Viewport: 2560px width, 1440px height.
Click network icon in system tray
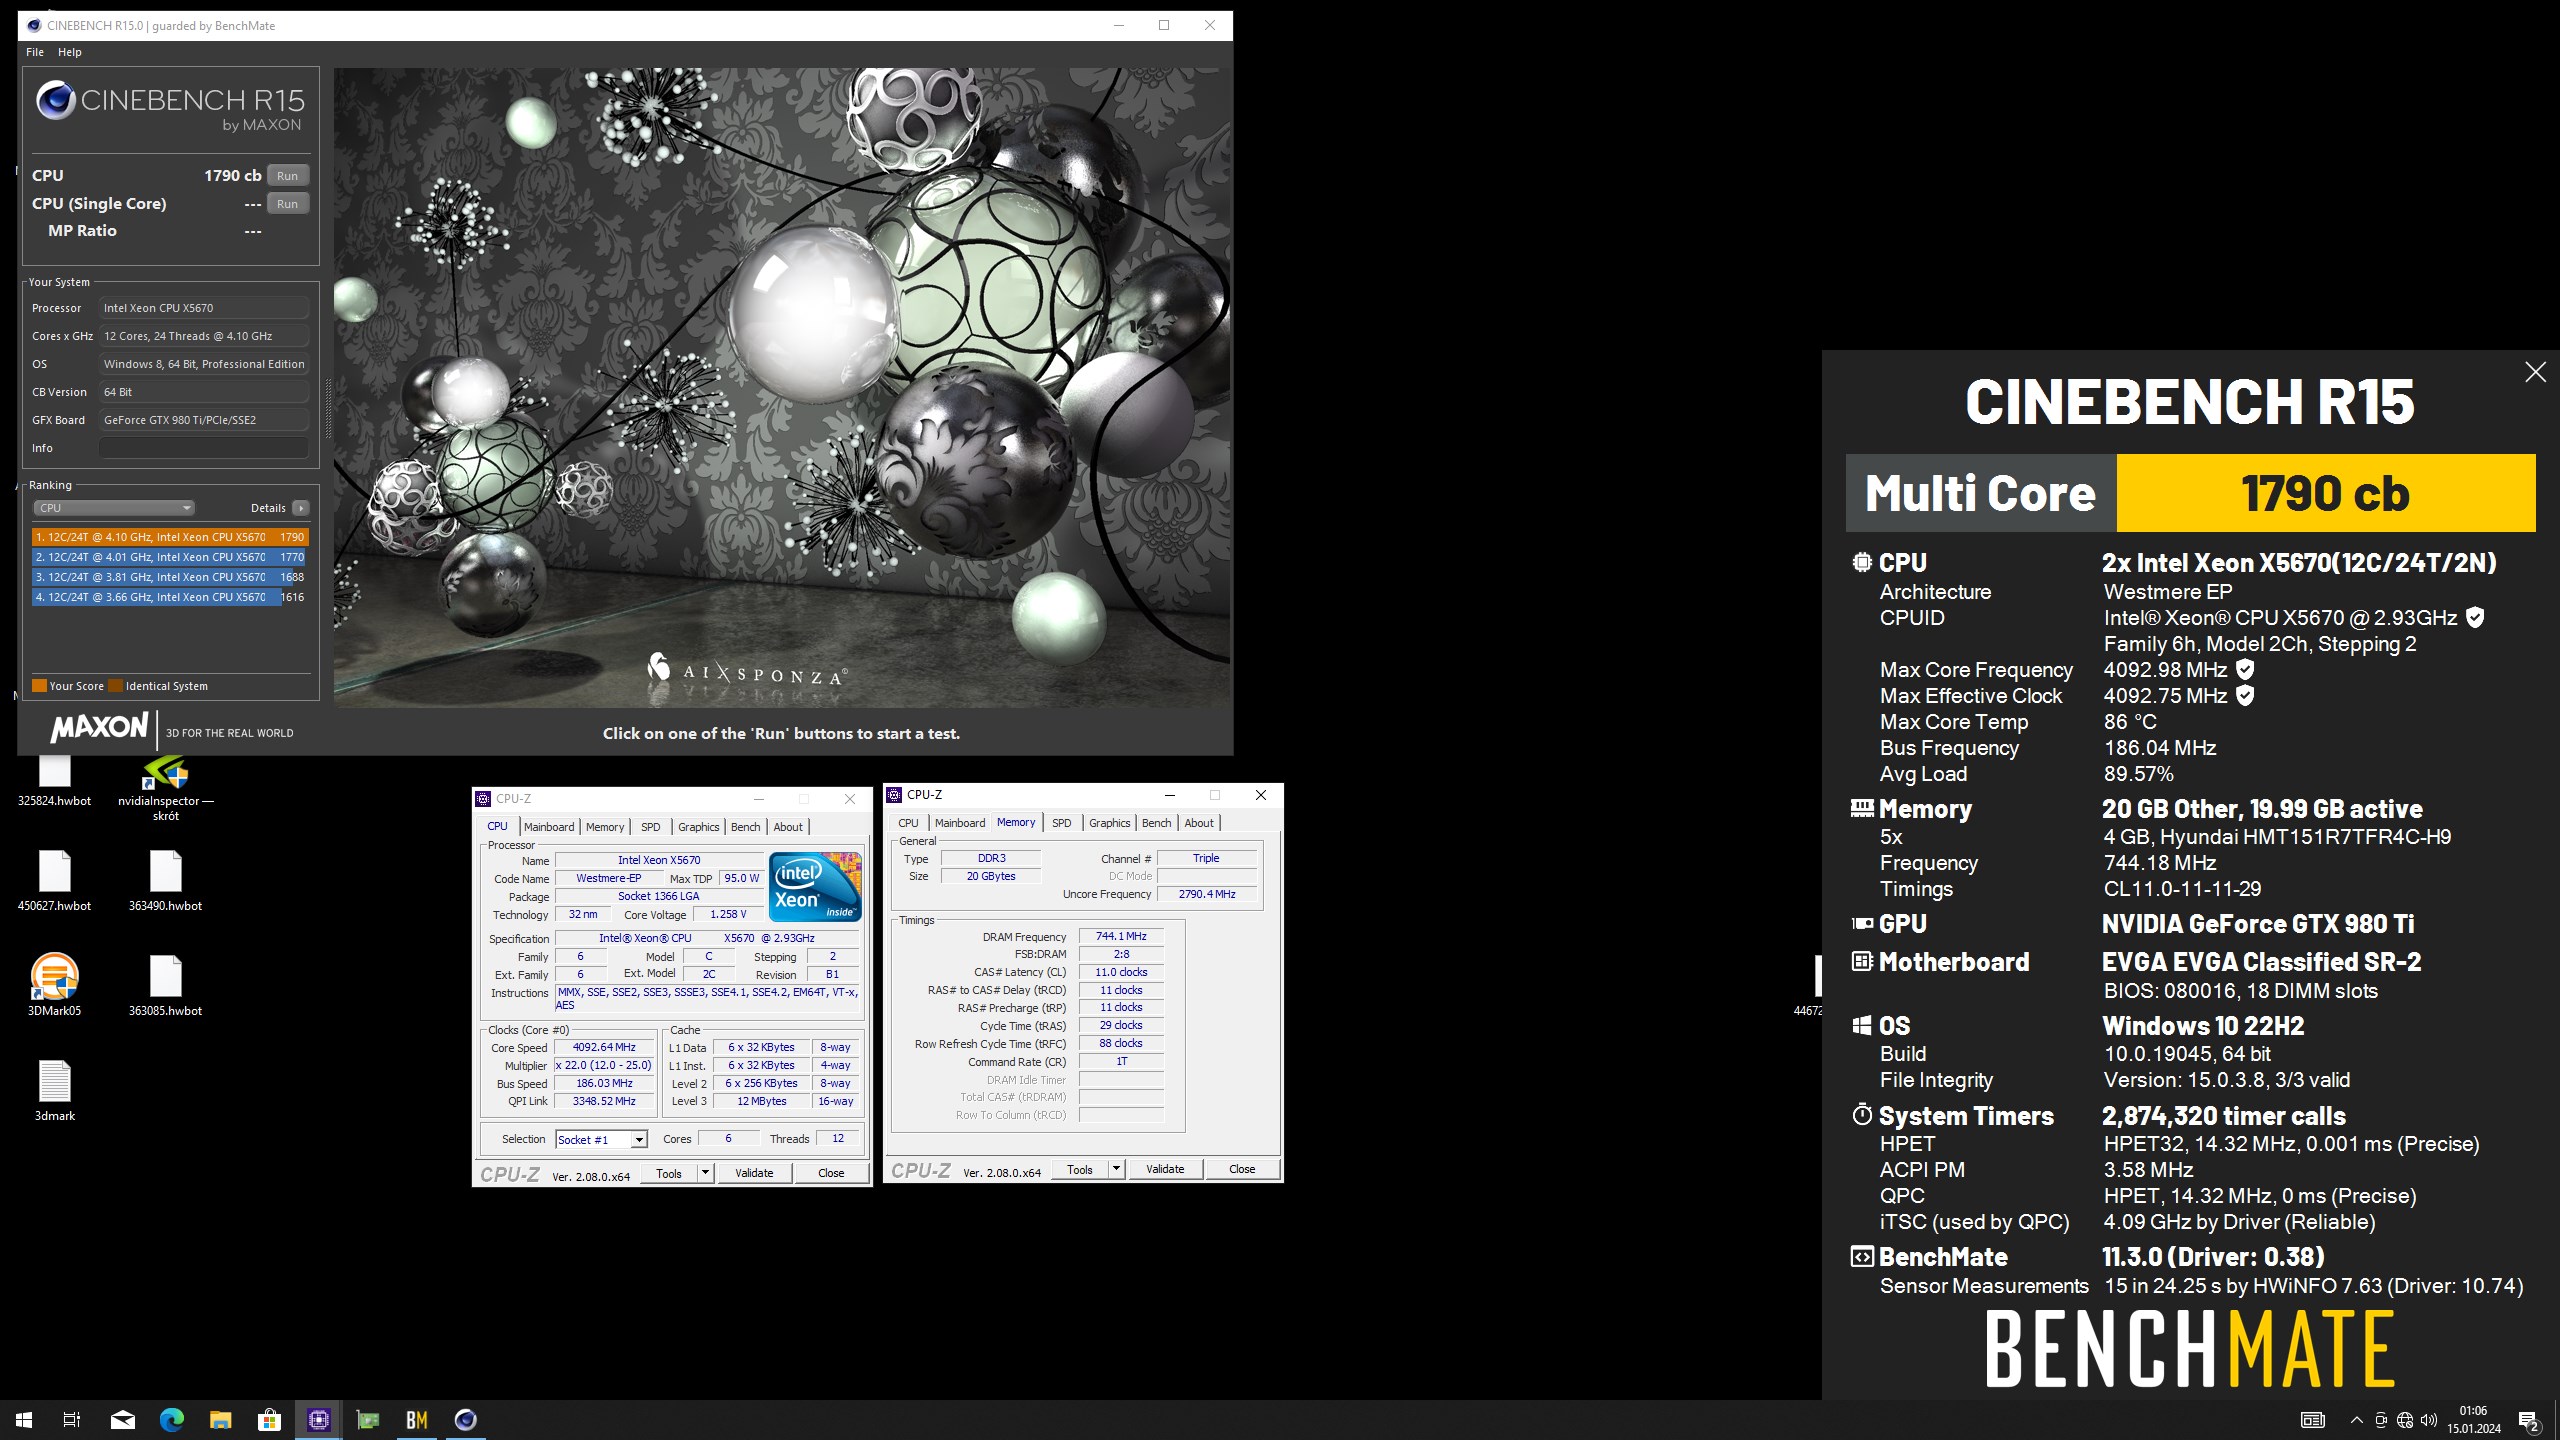(2405, 1420)
